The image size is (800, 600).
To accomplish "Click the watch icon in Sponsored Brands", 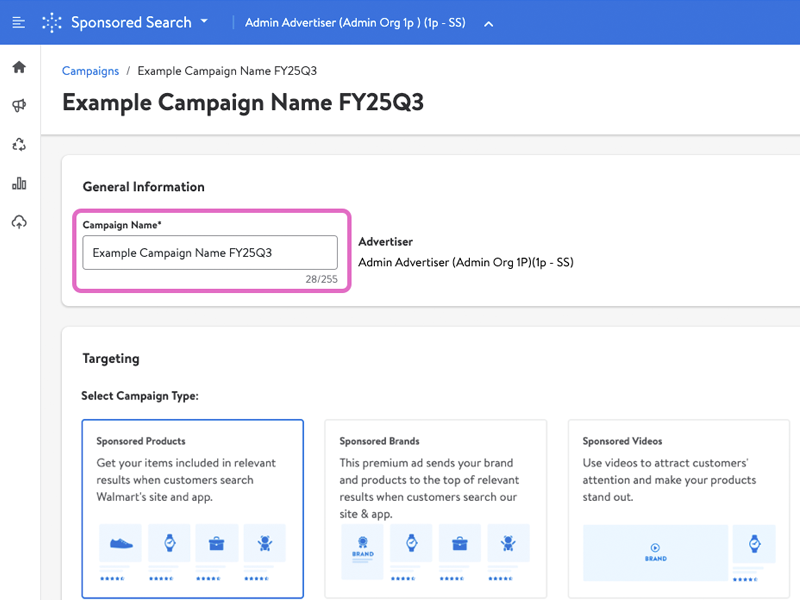I will pos(411,543).
